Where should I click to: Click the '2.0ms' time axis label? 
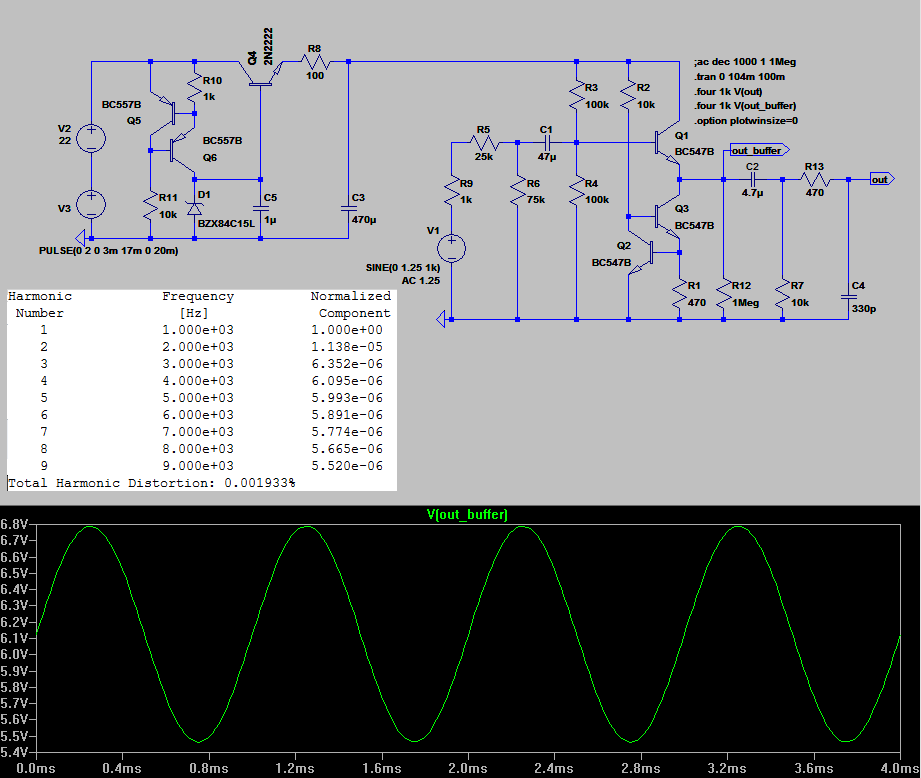coord(468,768)
